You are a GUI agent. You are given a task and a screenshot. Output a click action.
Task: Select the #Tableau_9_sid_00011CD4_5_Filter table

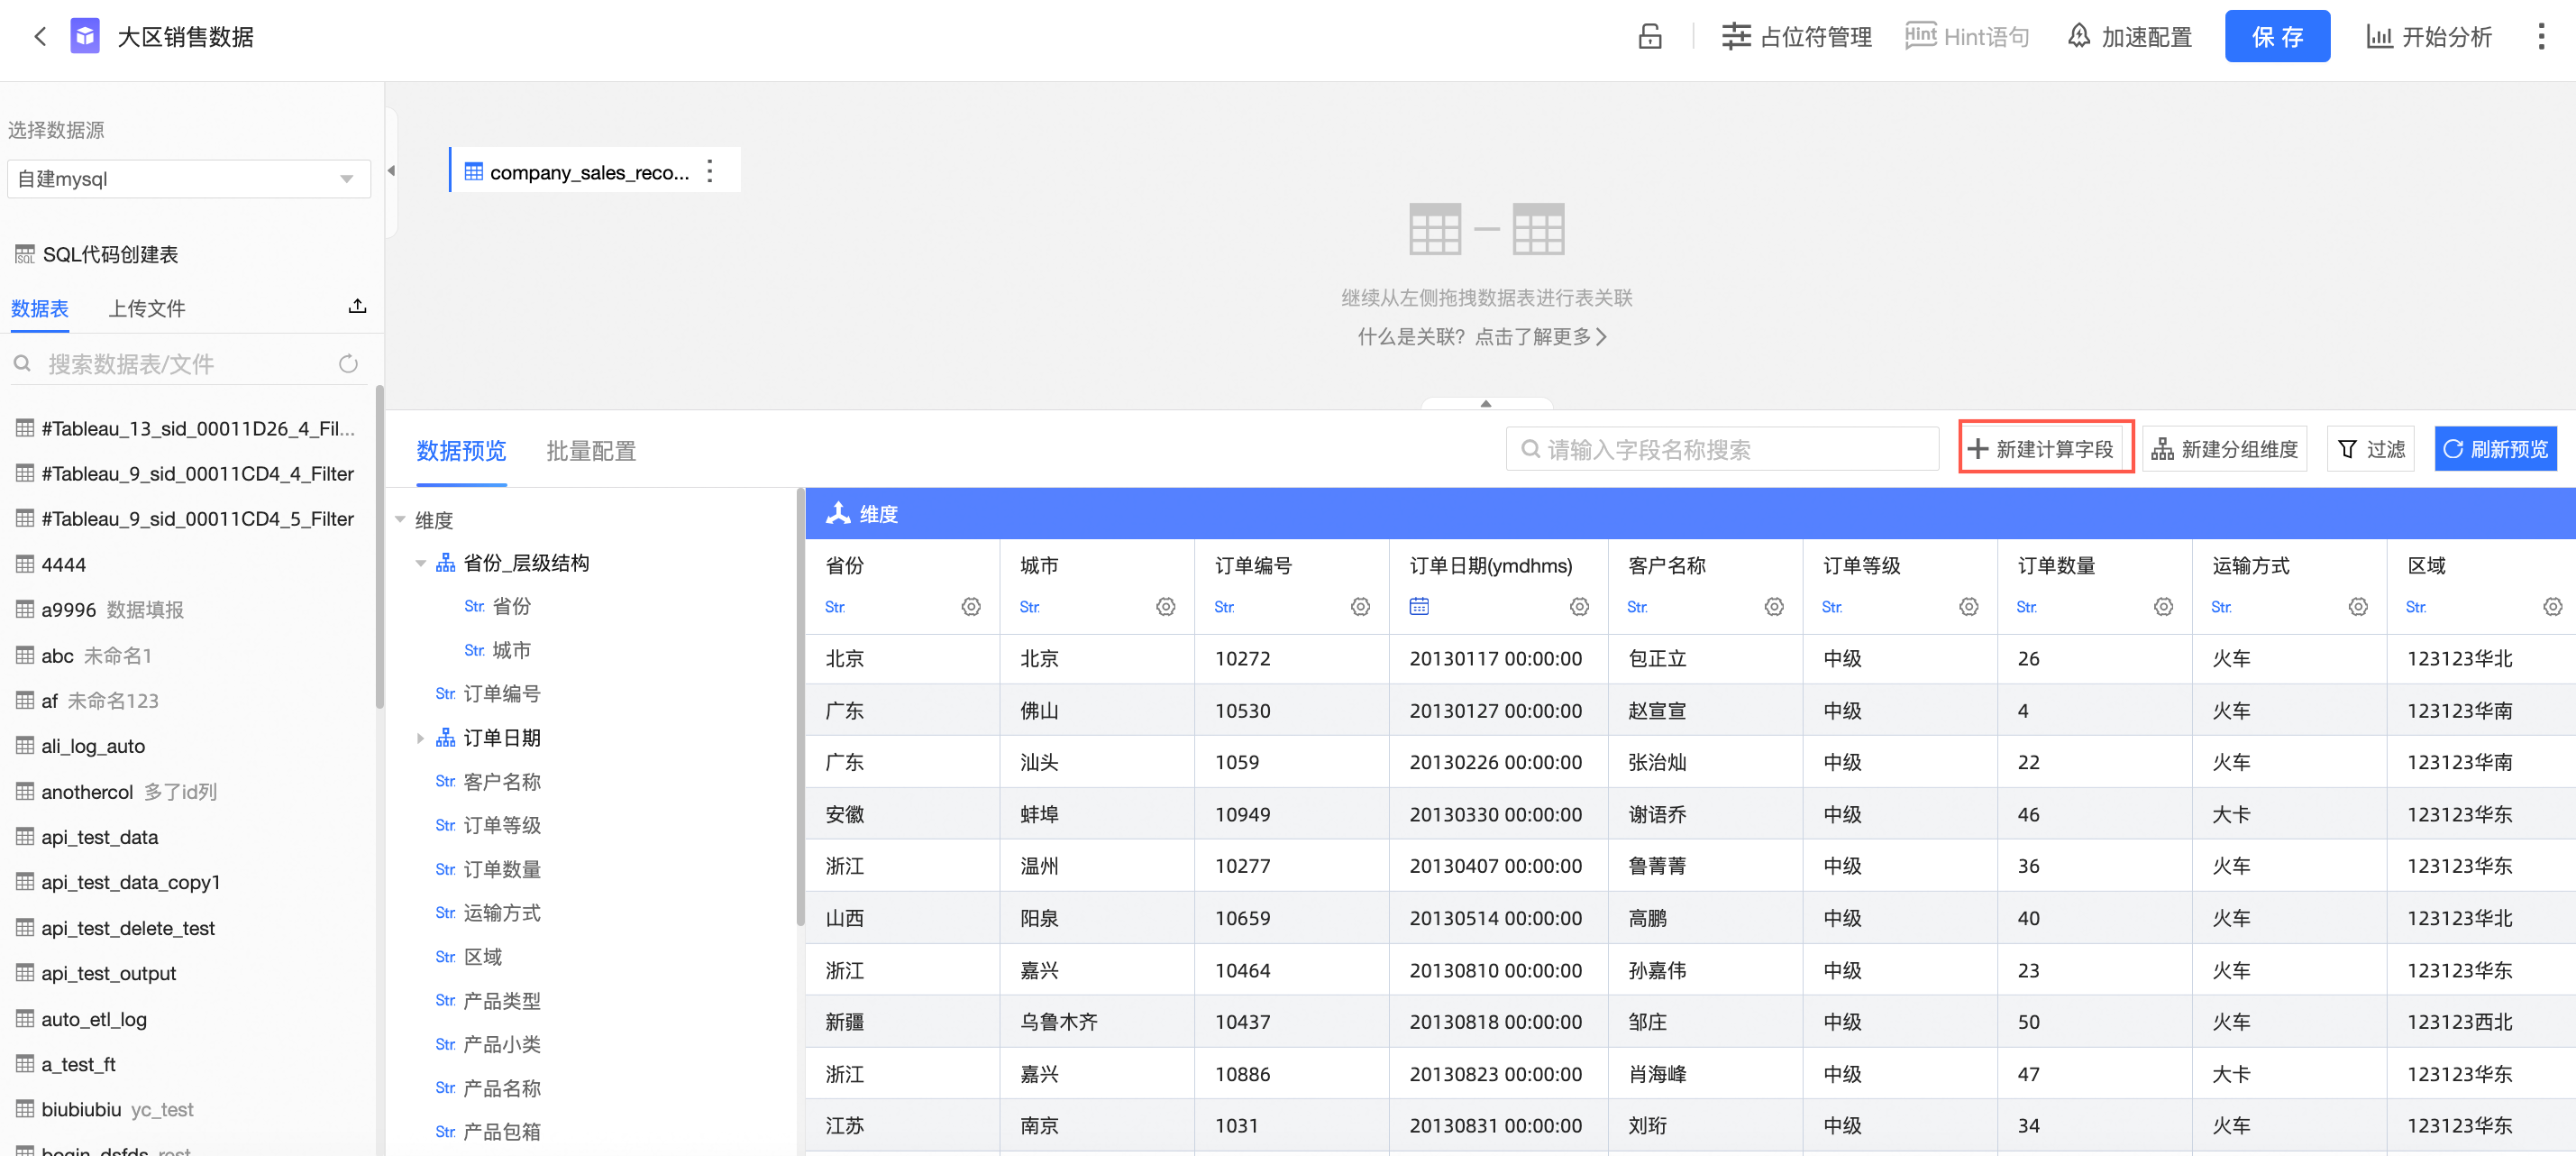[x=197, y=519]
